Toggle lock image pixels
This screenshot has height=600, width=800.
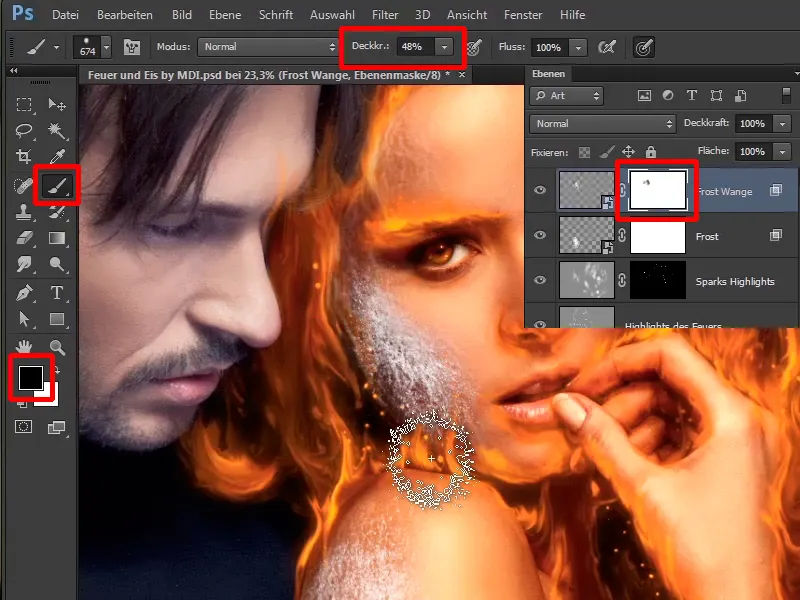point(607,152)
